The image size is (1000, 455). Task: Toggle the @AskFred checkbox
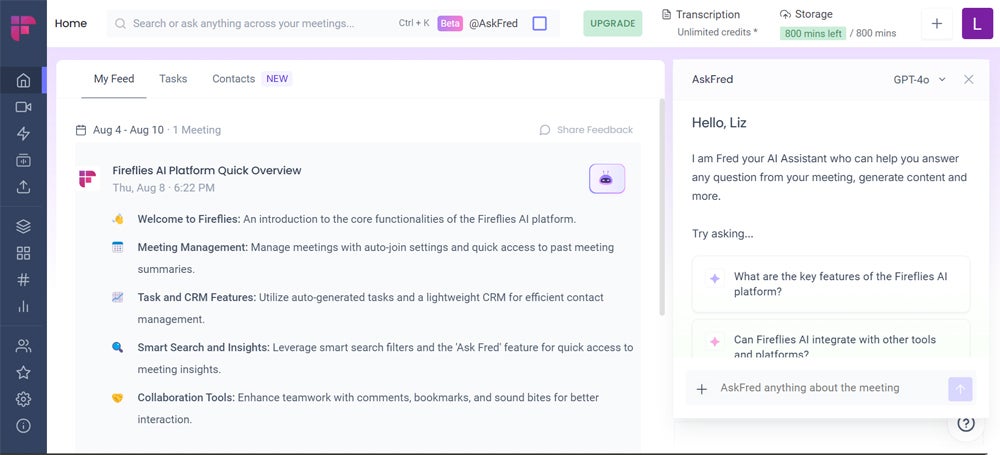click(x=539, y=23)
